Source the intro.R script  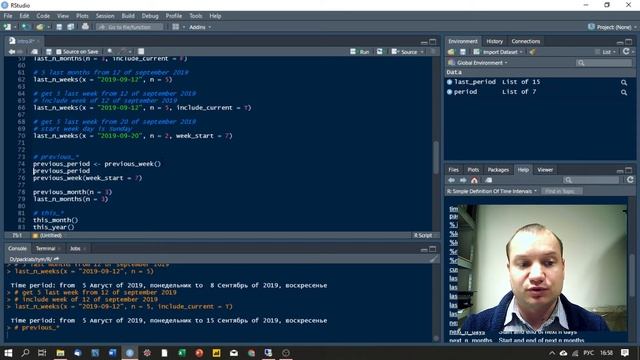click(404, 52)
